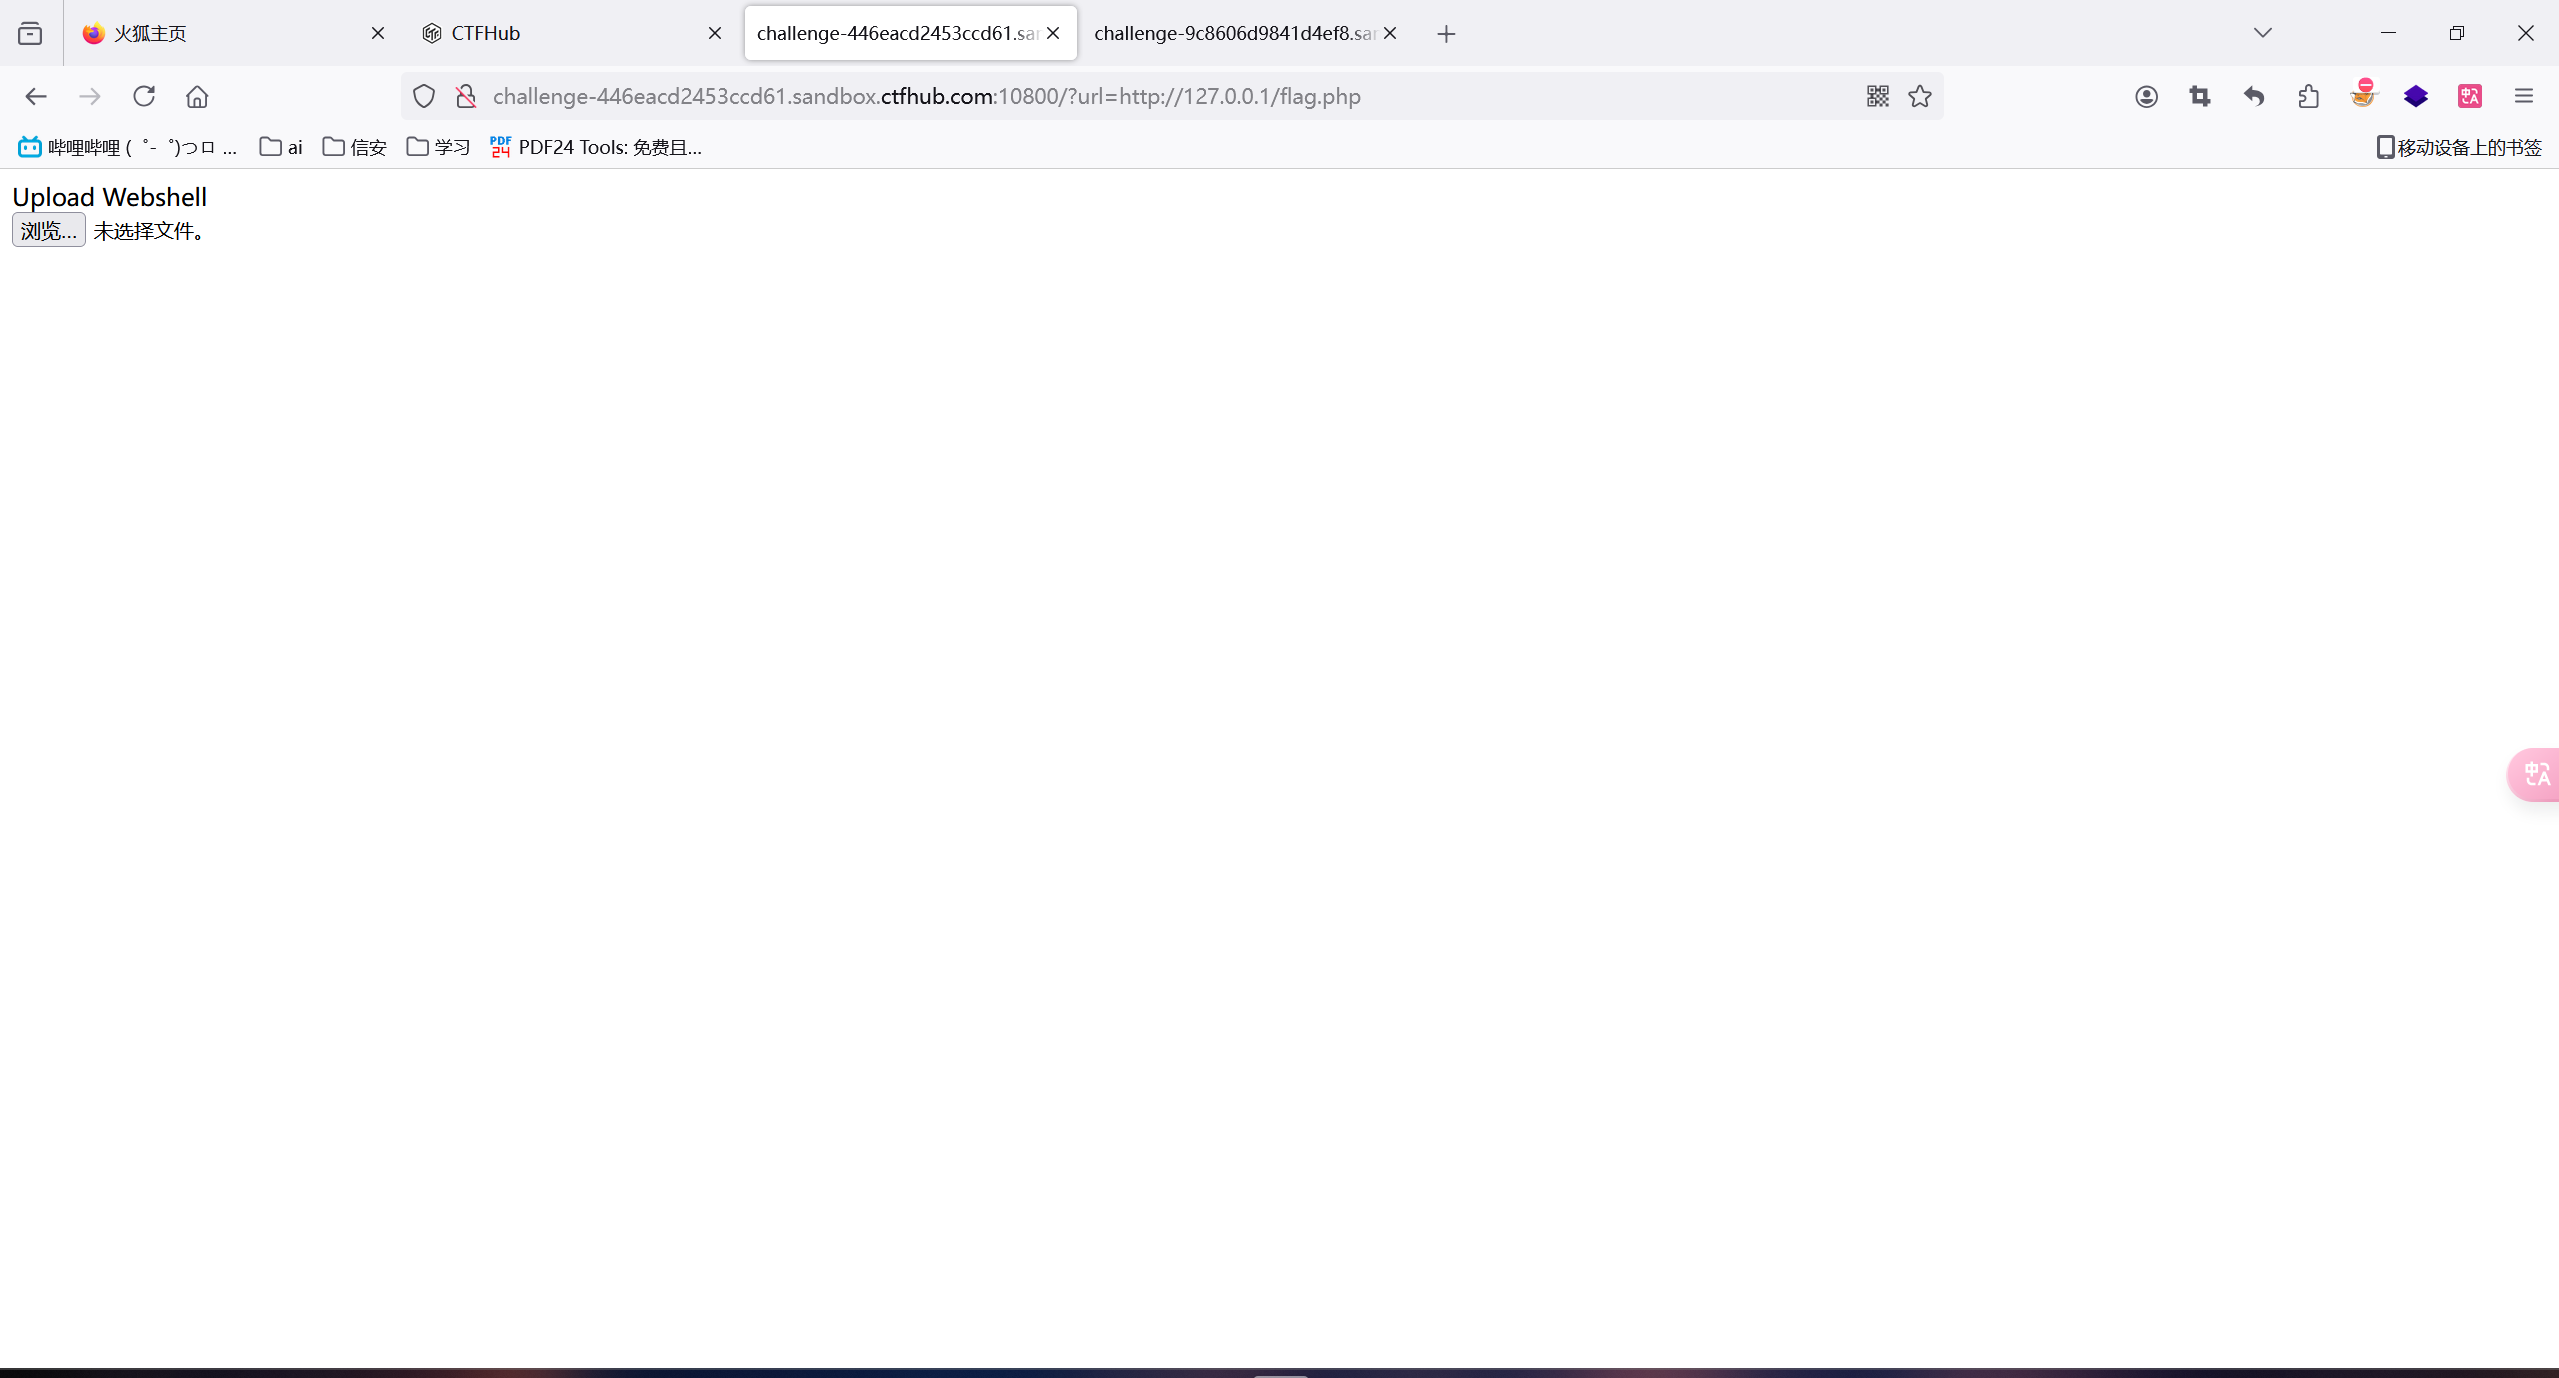
Task: Click the Upload Webshell heading text
Action: 110,197
